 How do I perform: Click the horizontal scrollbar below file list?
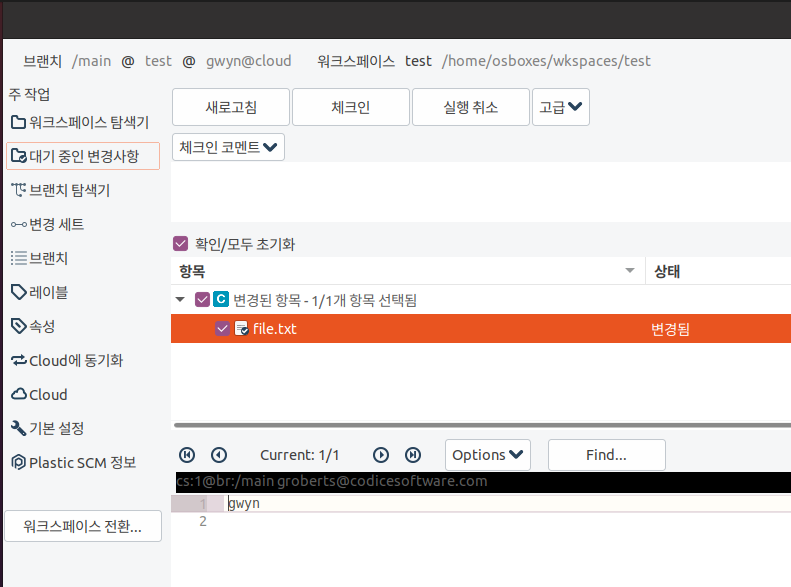(482, 425)
